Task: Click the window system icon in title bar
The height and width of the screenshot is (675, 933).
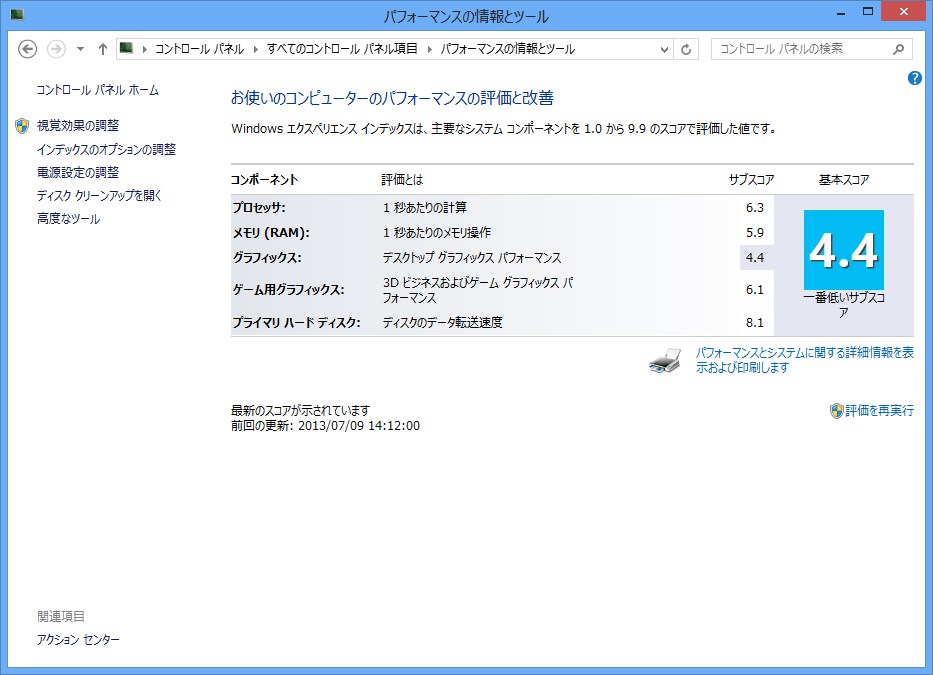Action: pos(17,14)
